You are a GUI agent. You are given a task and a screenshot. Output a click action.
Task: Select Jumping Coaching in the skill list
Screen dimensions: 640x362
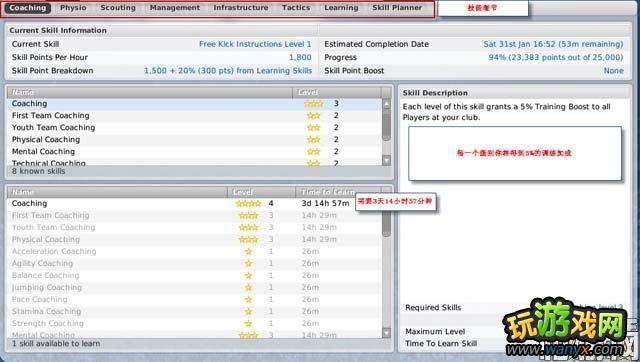tap(195, 287)
